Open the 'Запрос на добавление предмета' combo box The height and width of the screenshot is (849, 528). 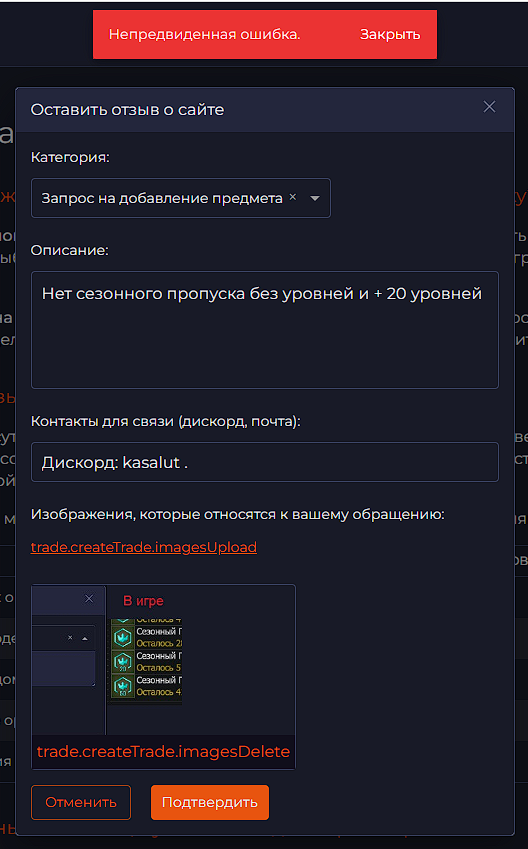click(x=180, y=198)
